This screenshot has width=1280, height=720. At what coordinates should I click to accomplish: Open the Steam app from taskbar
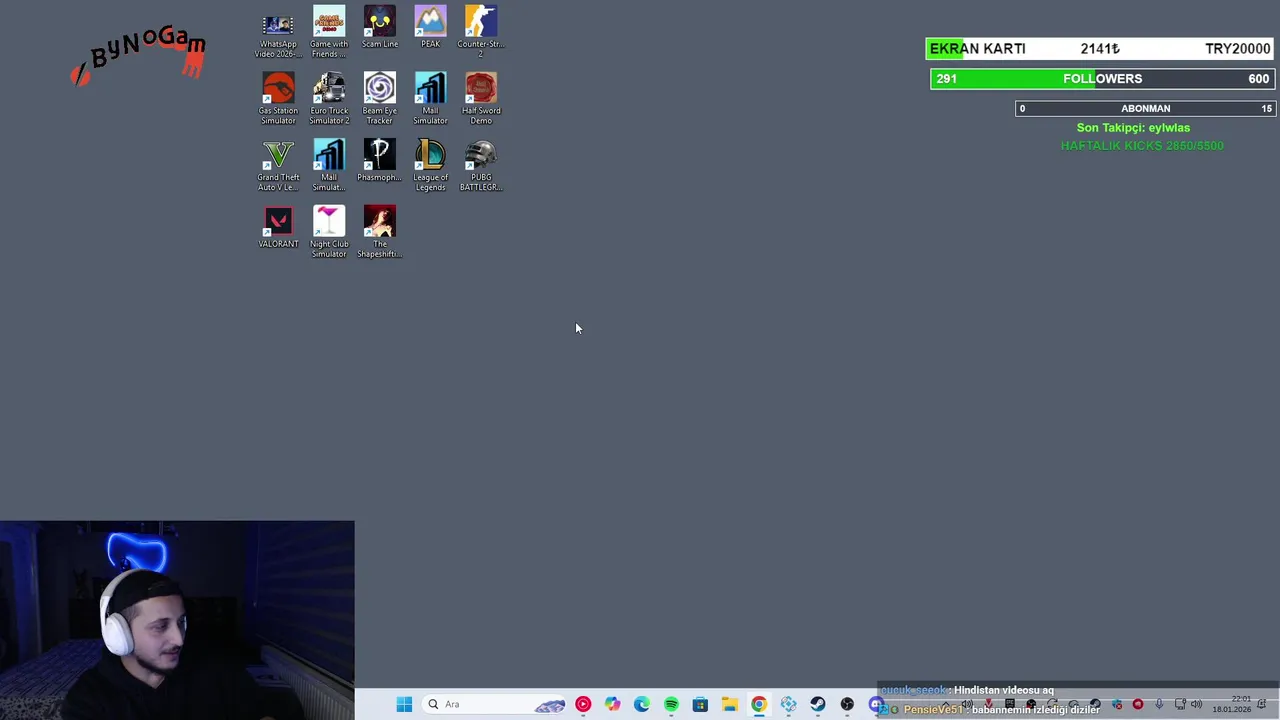point(818,704)
